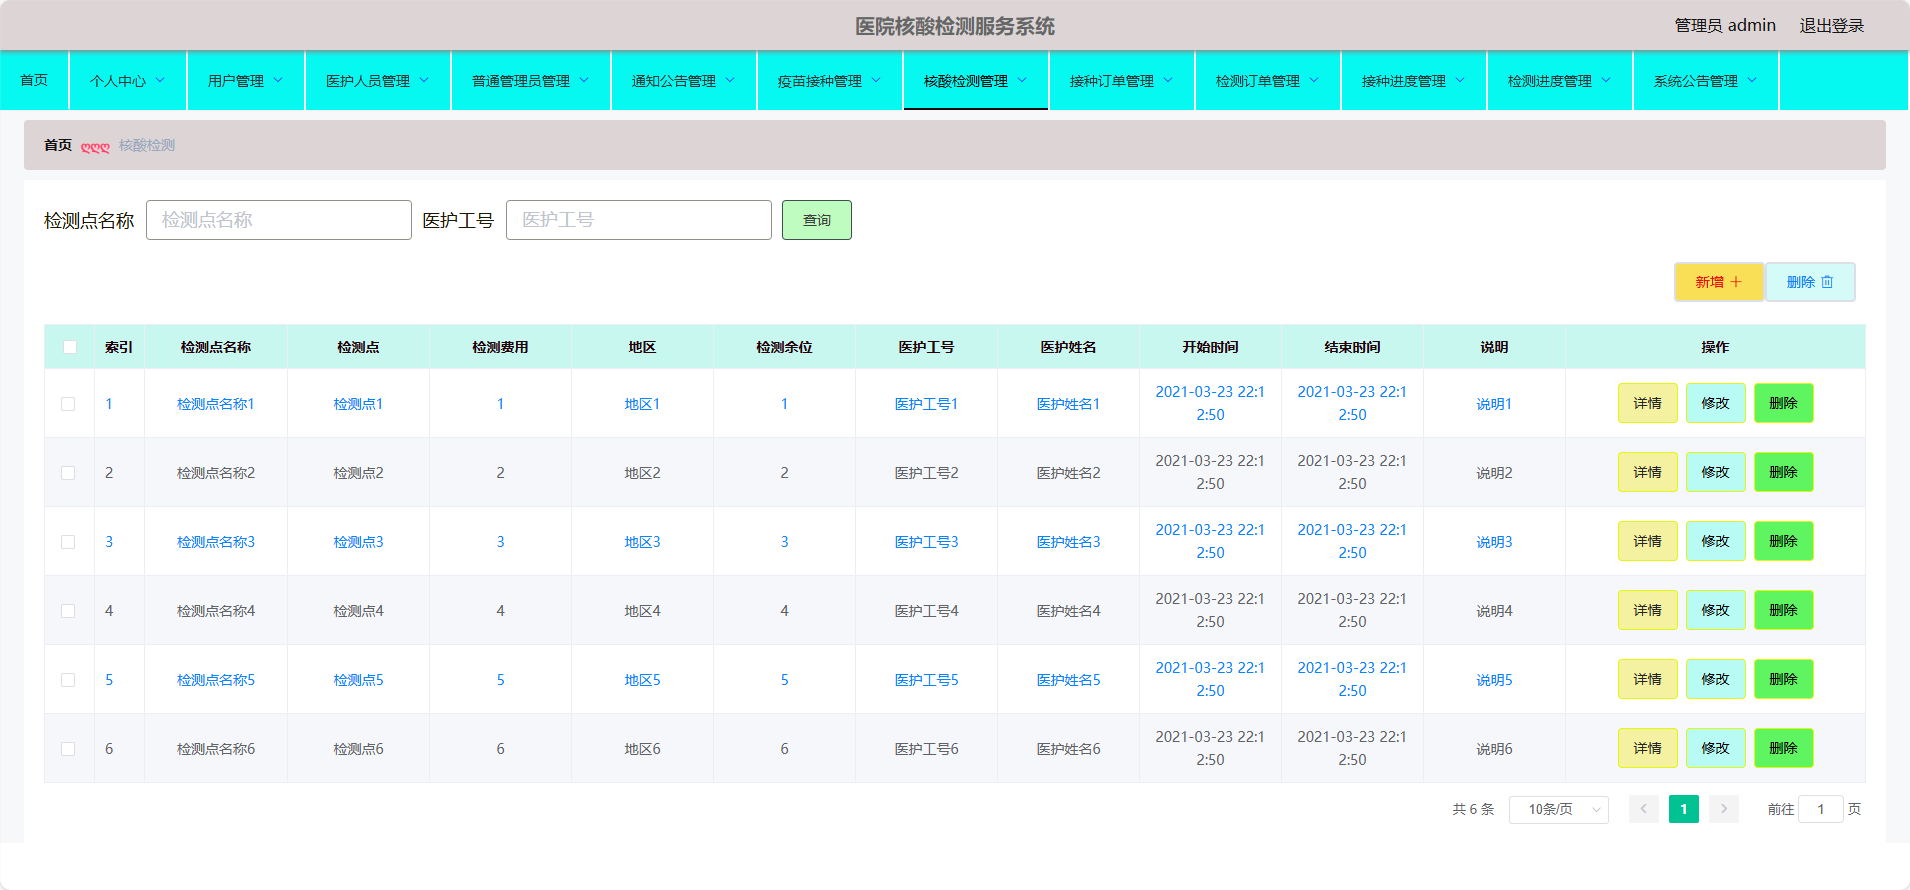Check the checkbox for row 检测点名称5
The width and height of the screenshot is (1910, 890).
68,680
